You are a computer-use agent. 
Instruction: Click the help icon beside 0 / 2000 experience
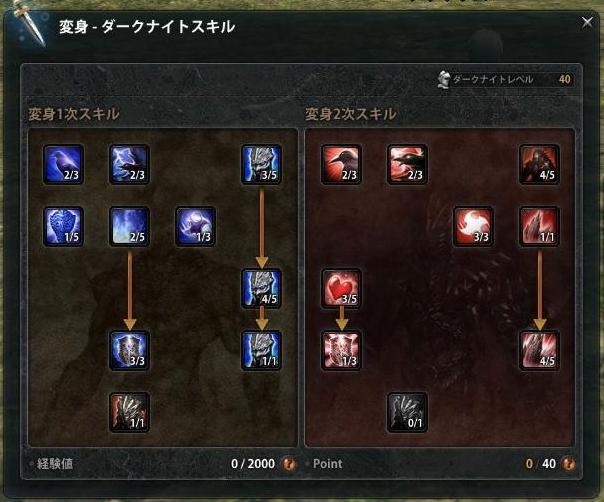point(289,463)
